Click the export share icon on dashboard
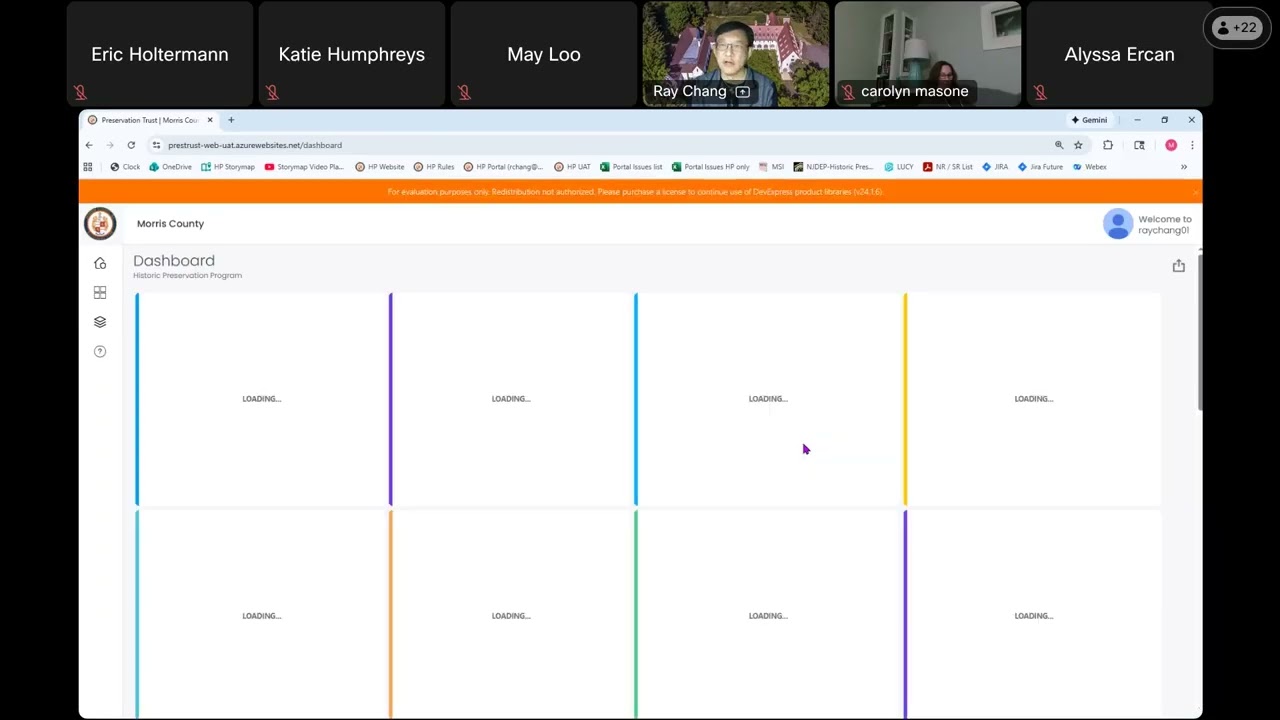This screenshot has height=720, width=1280. [x=1179, y=265]
